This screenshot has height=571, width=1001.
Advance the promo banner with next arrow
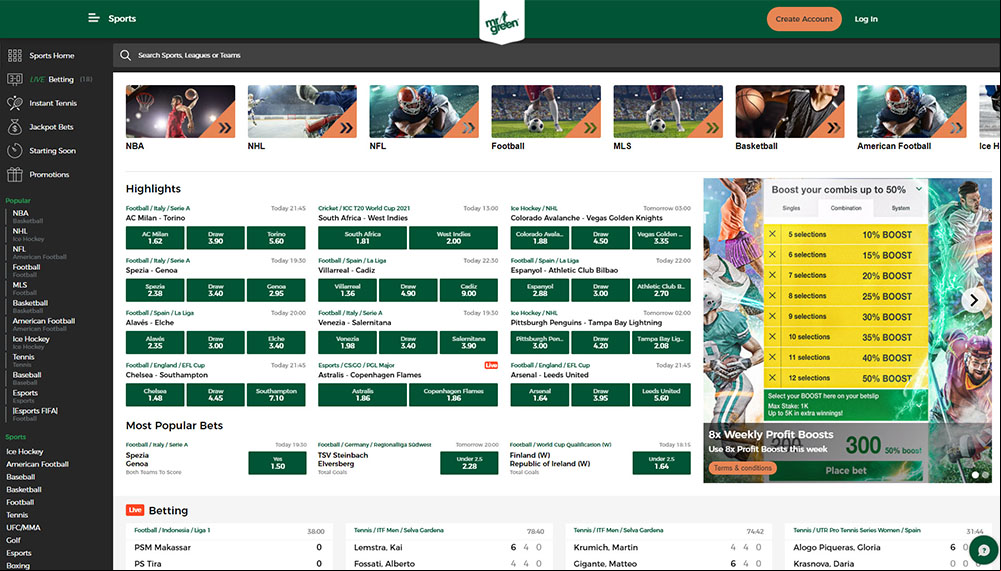click(x=973, y=300)
